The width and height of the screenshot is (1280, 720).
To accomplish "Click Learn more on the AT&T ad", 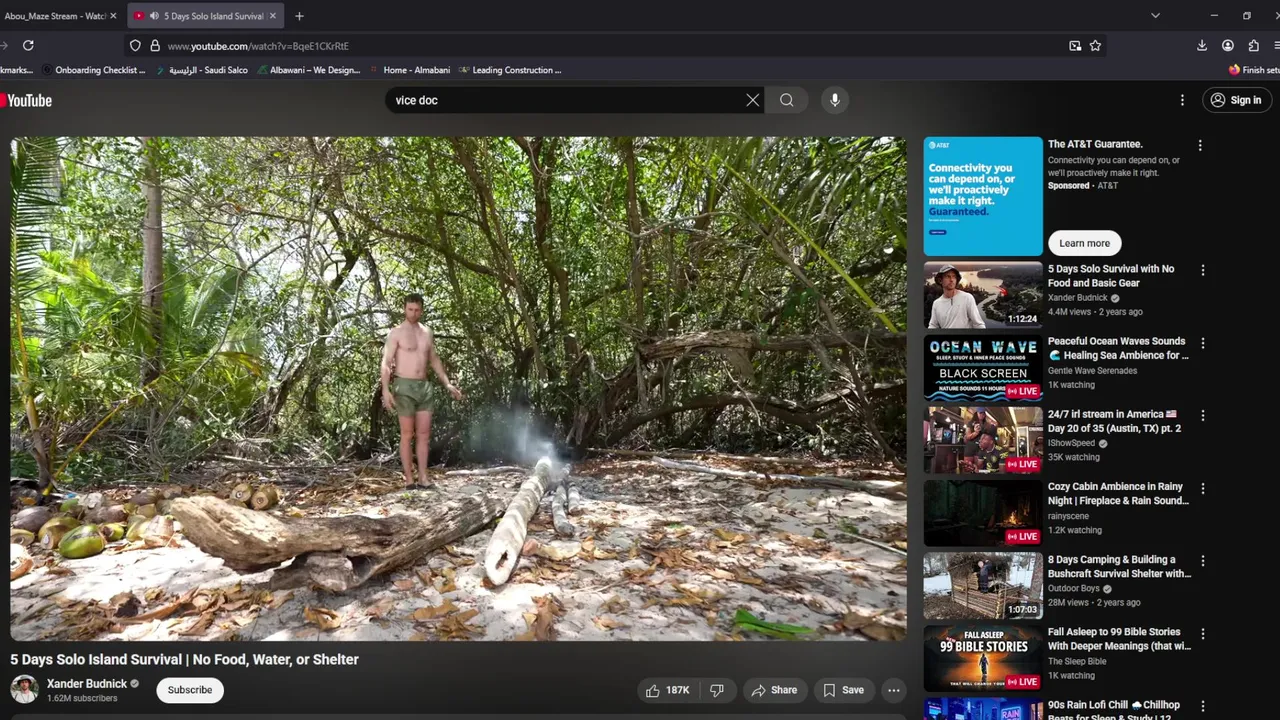I will tap(1085, 243).
